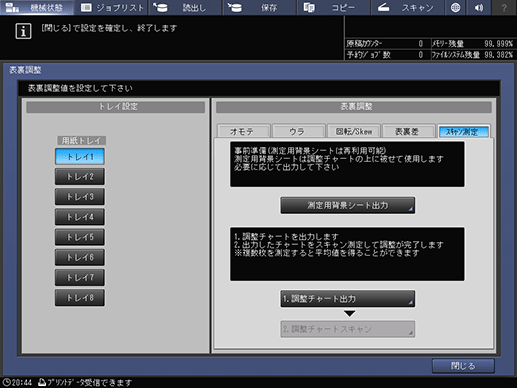Click the printer receive status icon
Screen dimensions: 517x388
(42, 382)
